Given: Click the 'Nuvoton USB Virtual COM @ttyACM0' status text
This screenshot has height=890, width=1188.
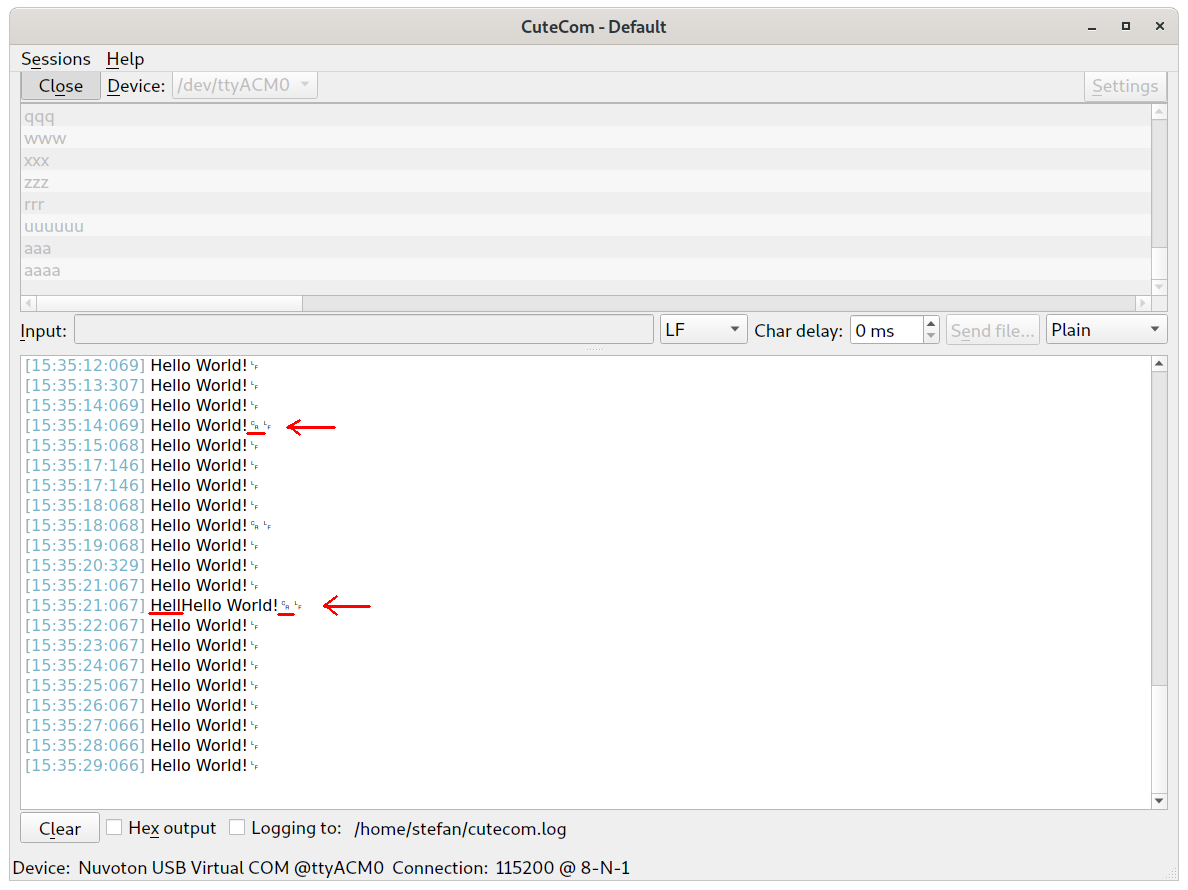Looking at the screenshot, I should [231, 868].
